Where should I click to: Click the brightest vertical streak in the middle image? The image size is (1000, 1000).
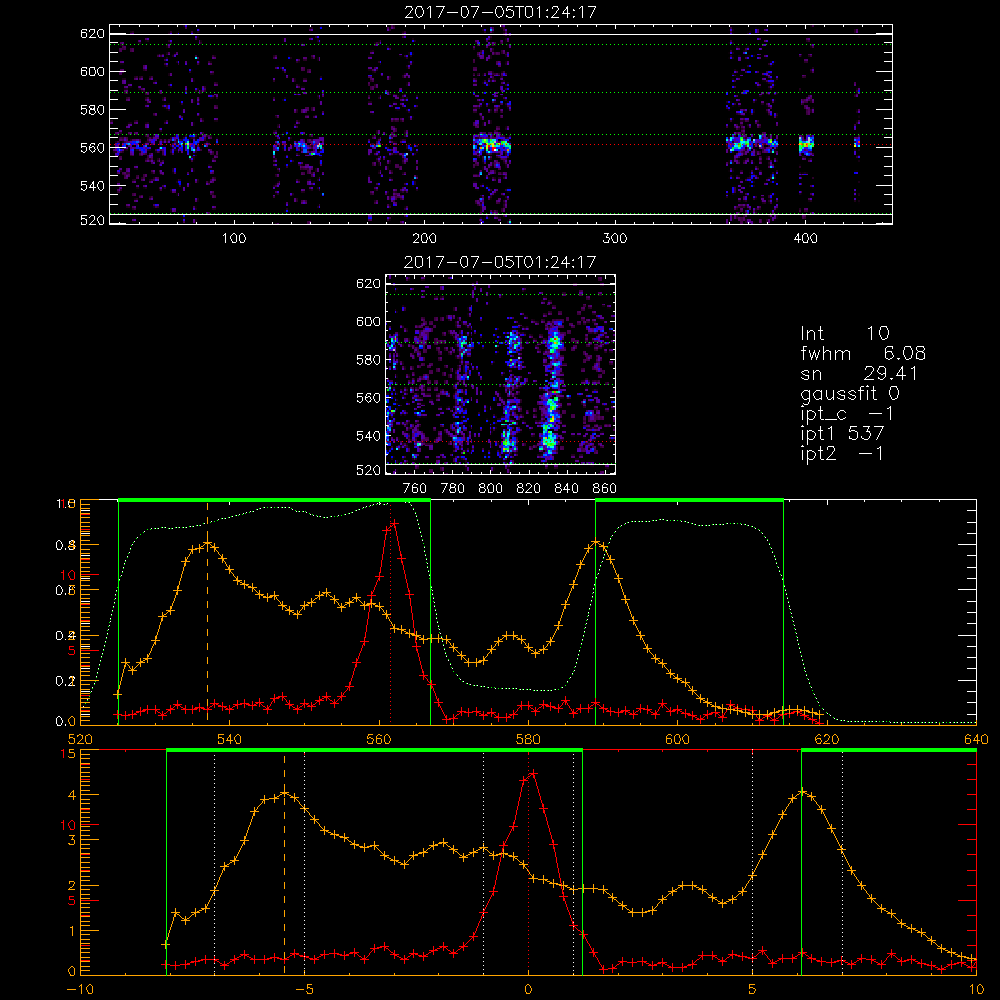click(x=552, y=392)
